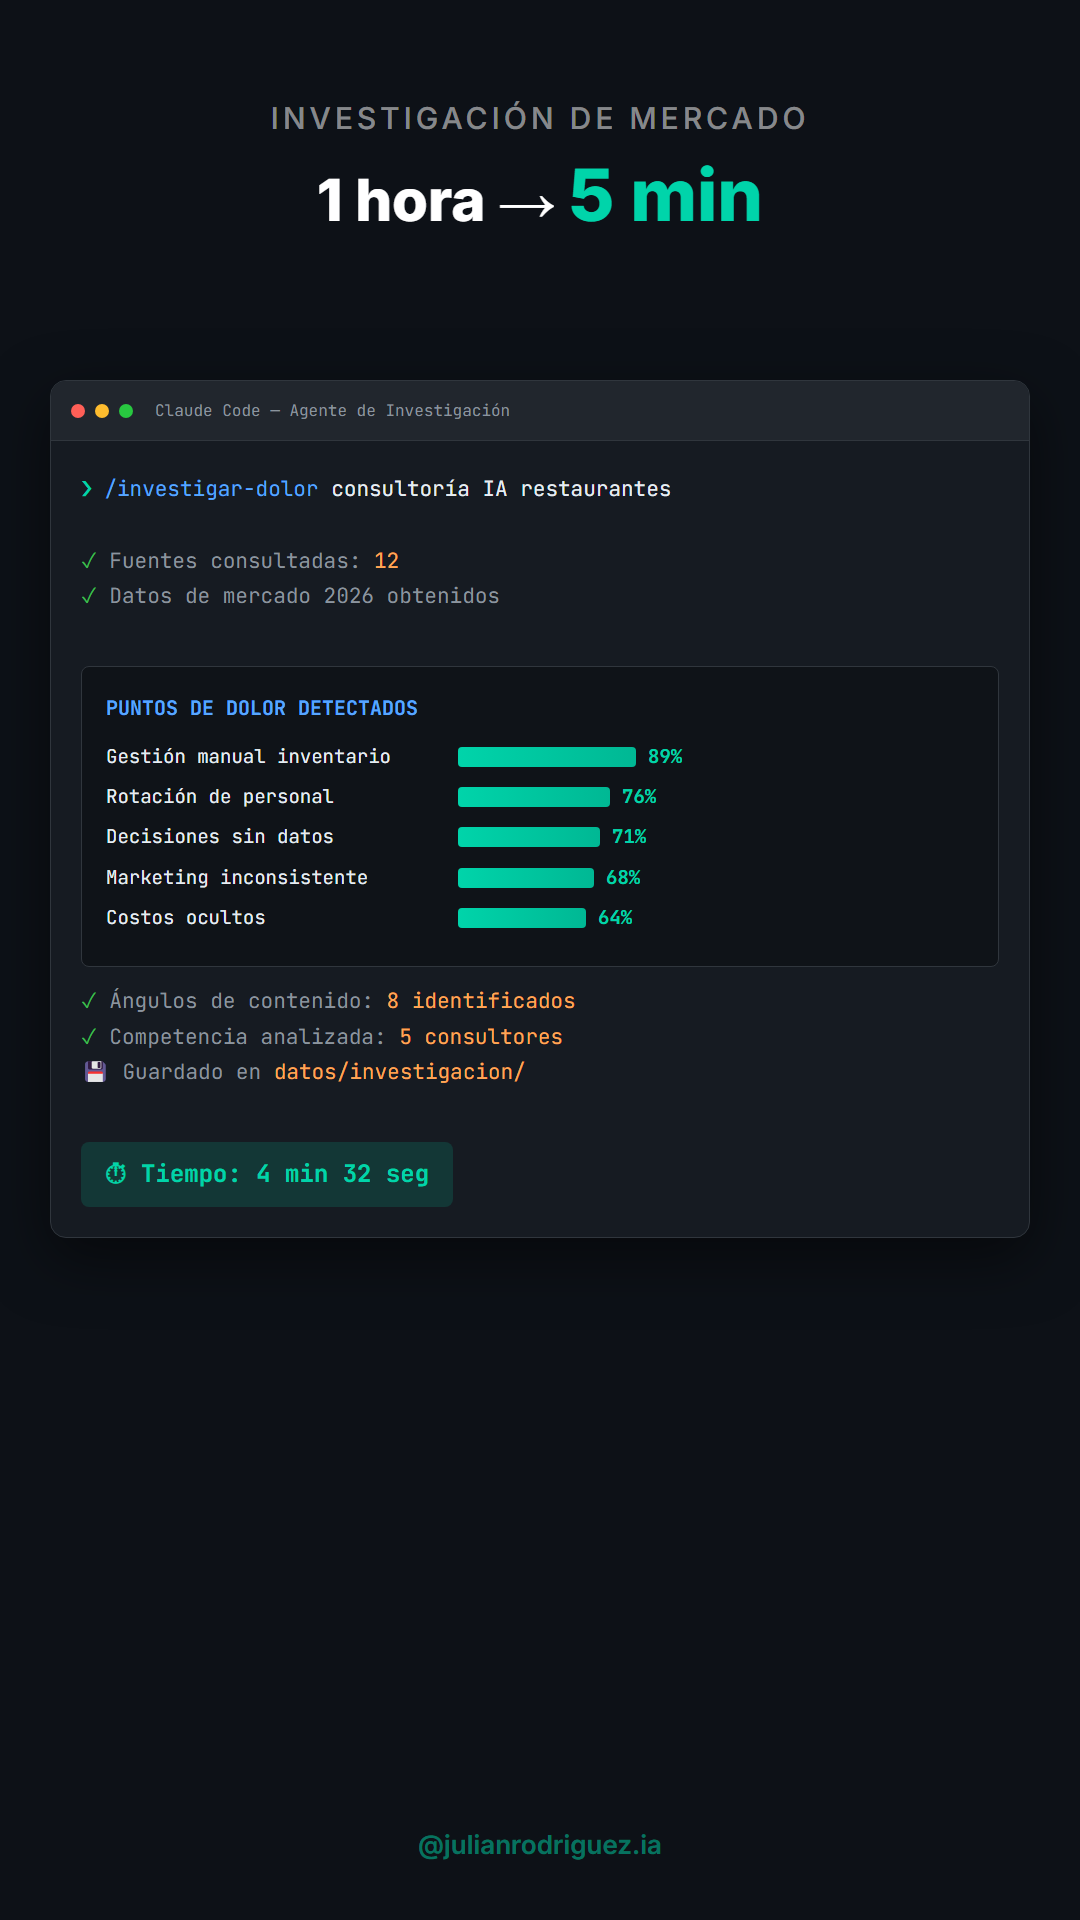Click checkmark next to Fuentes consultadas
The height and width of the screenshot is (1920, 1080).
(89, 561)
